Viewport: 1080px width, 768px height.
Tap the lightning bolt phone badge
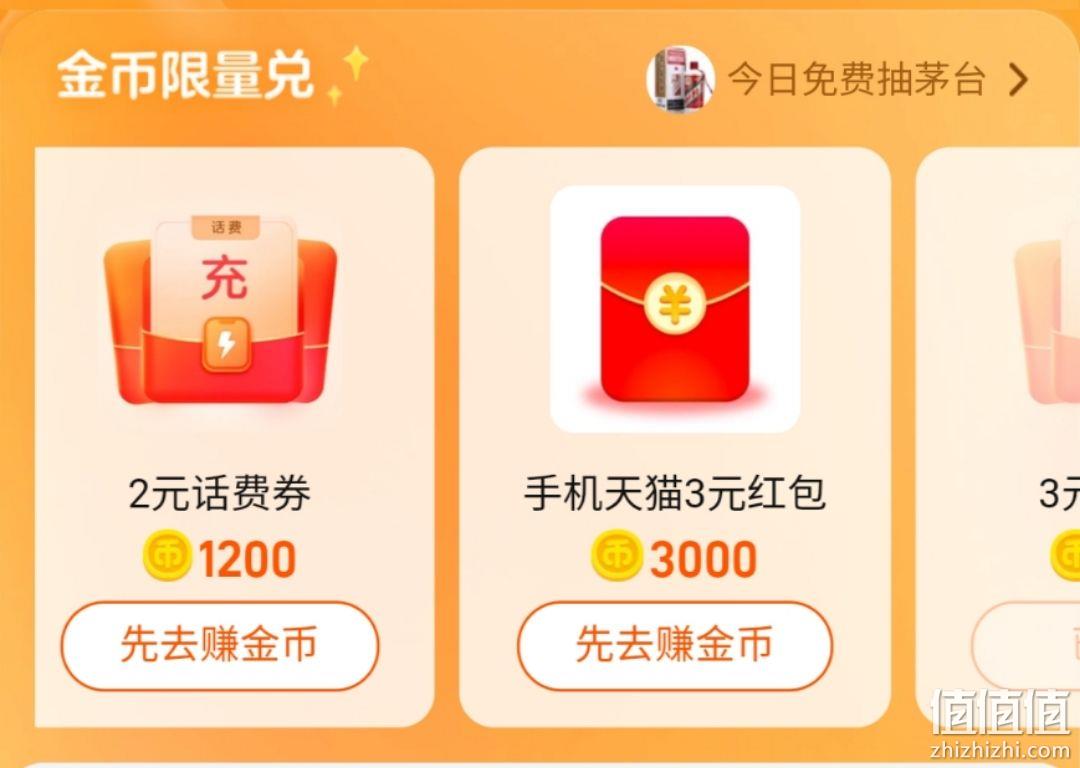(x=226, y=344)
